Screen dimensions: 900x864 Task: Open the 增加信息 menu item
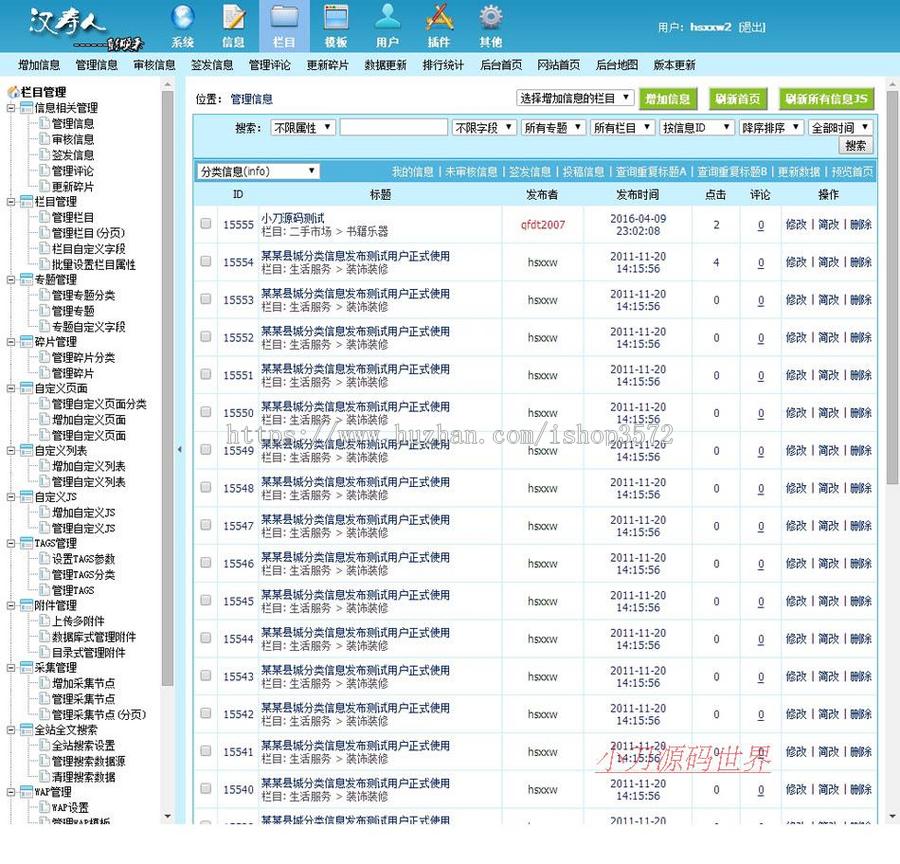coord(39,65)
